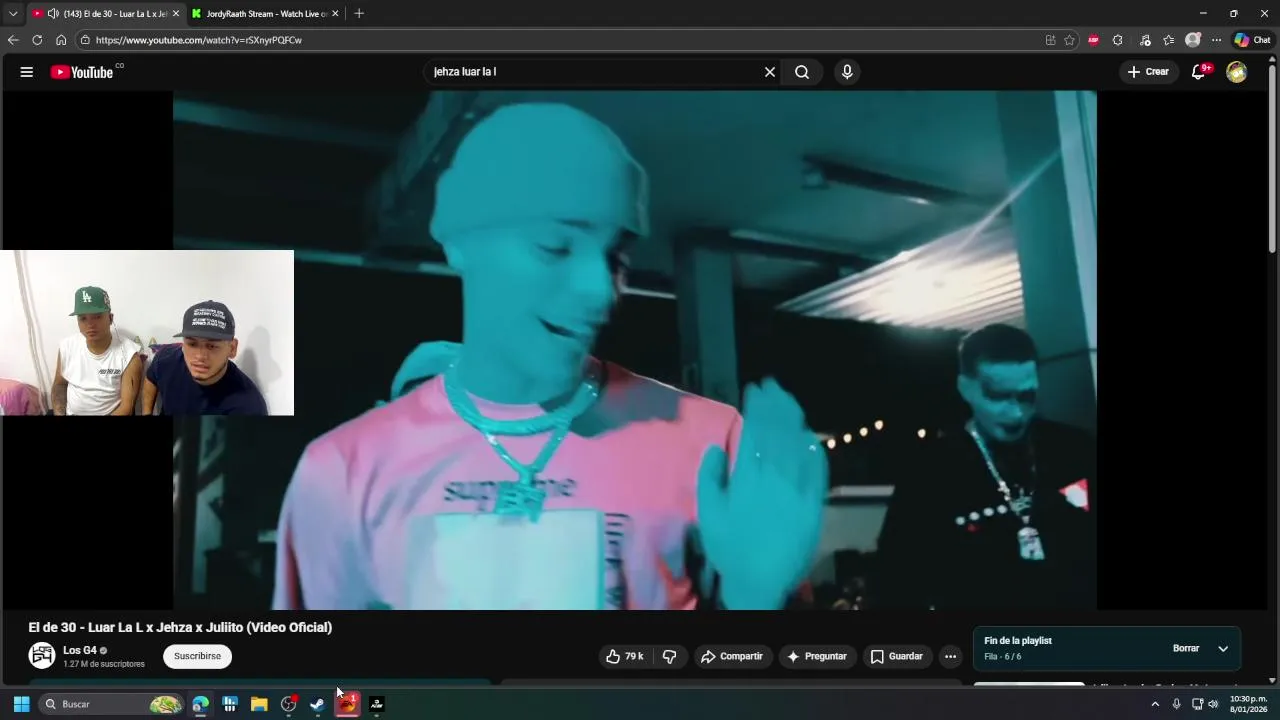
Task: Open the YouTube account avatar menu
Action: coord(1237,72)
